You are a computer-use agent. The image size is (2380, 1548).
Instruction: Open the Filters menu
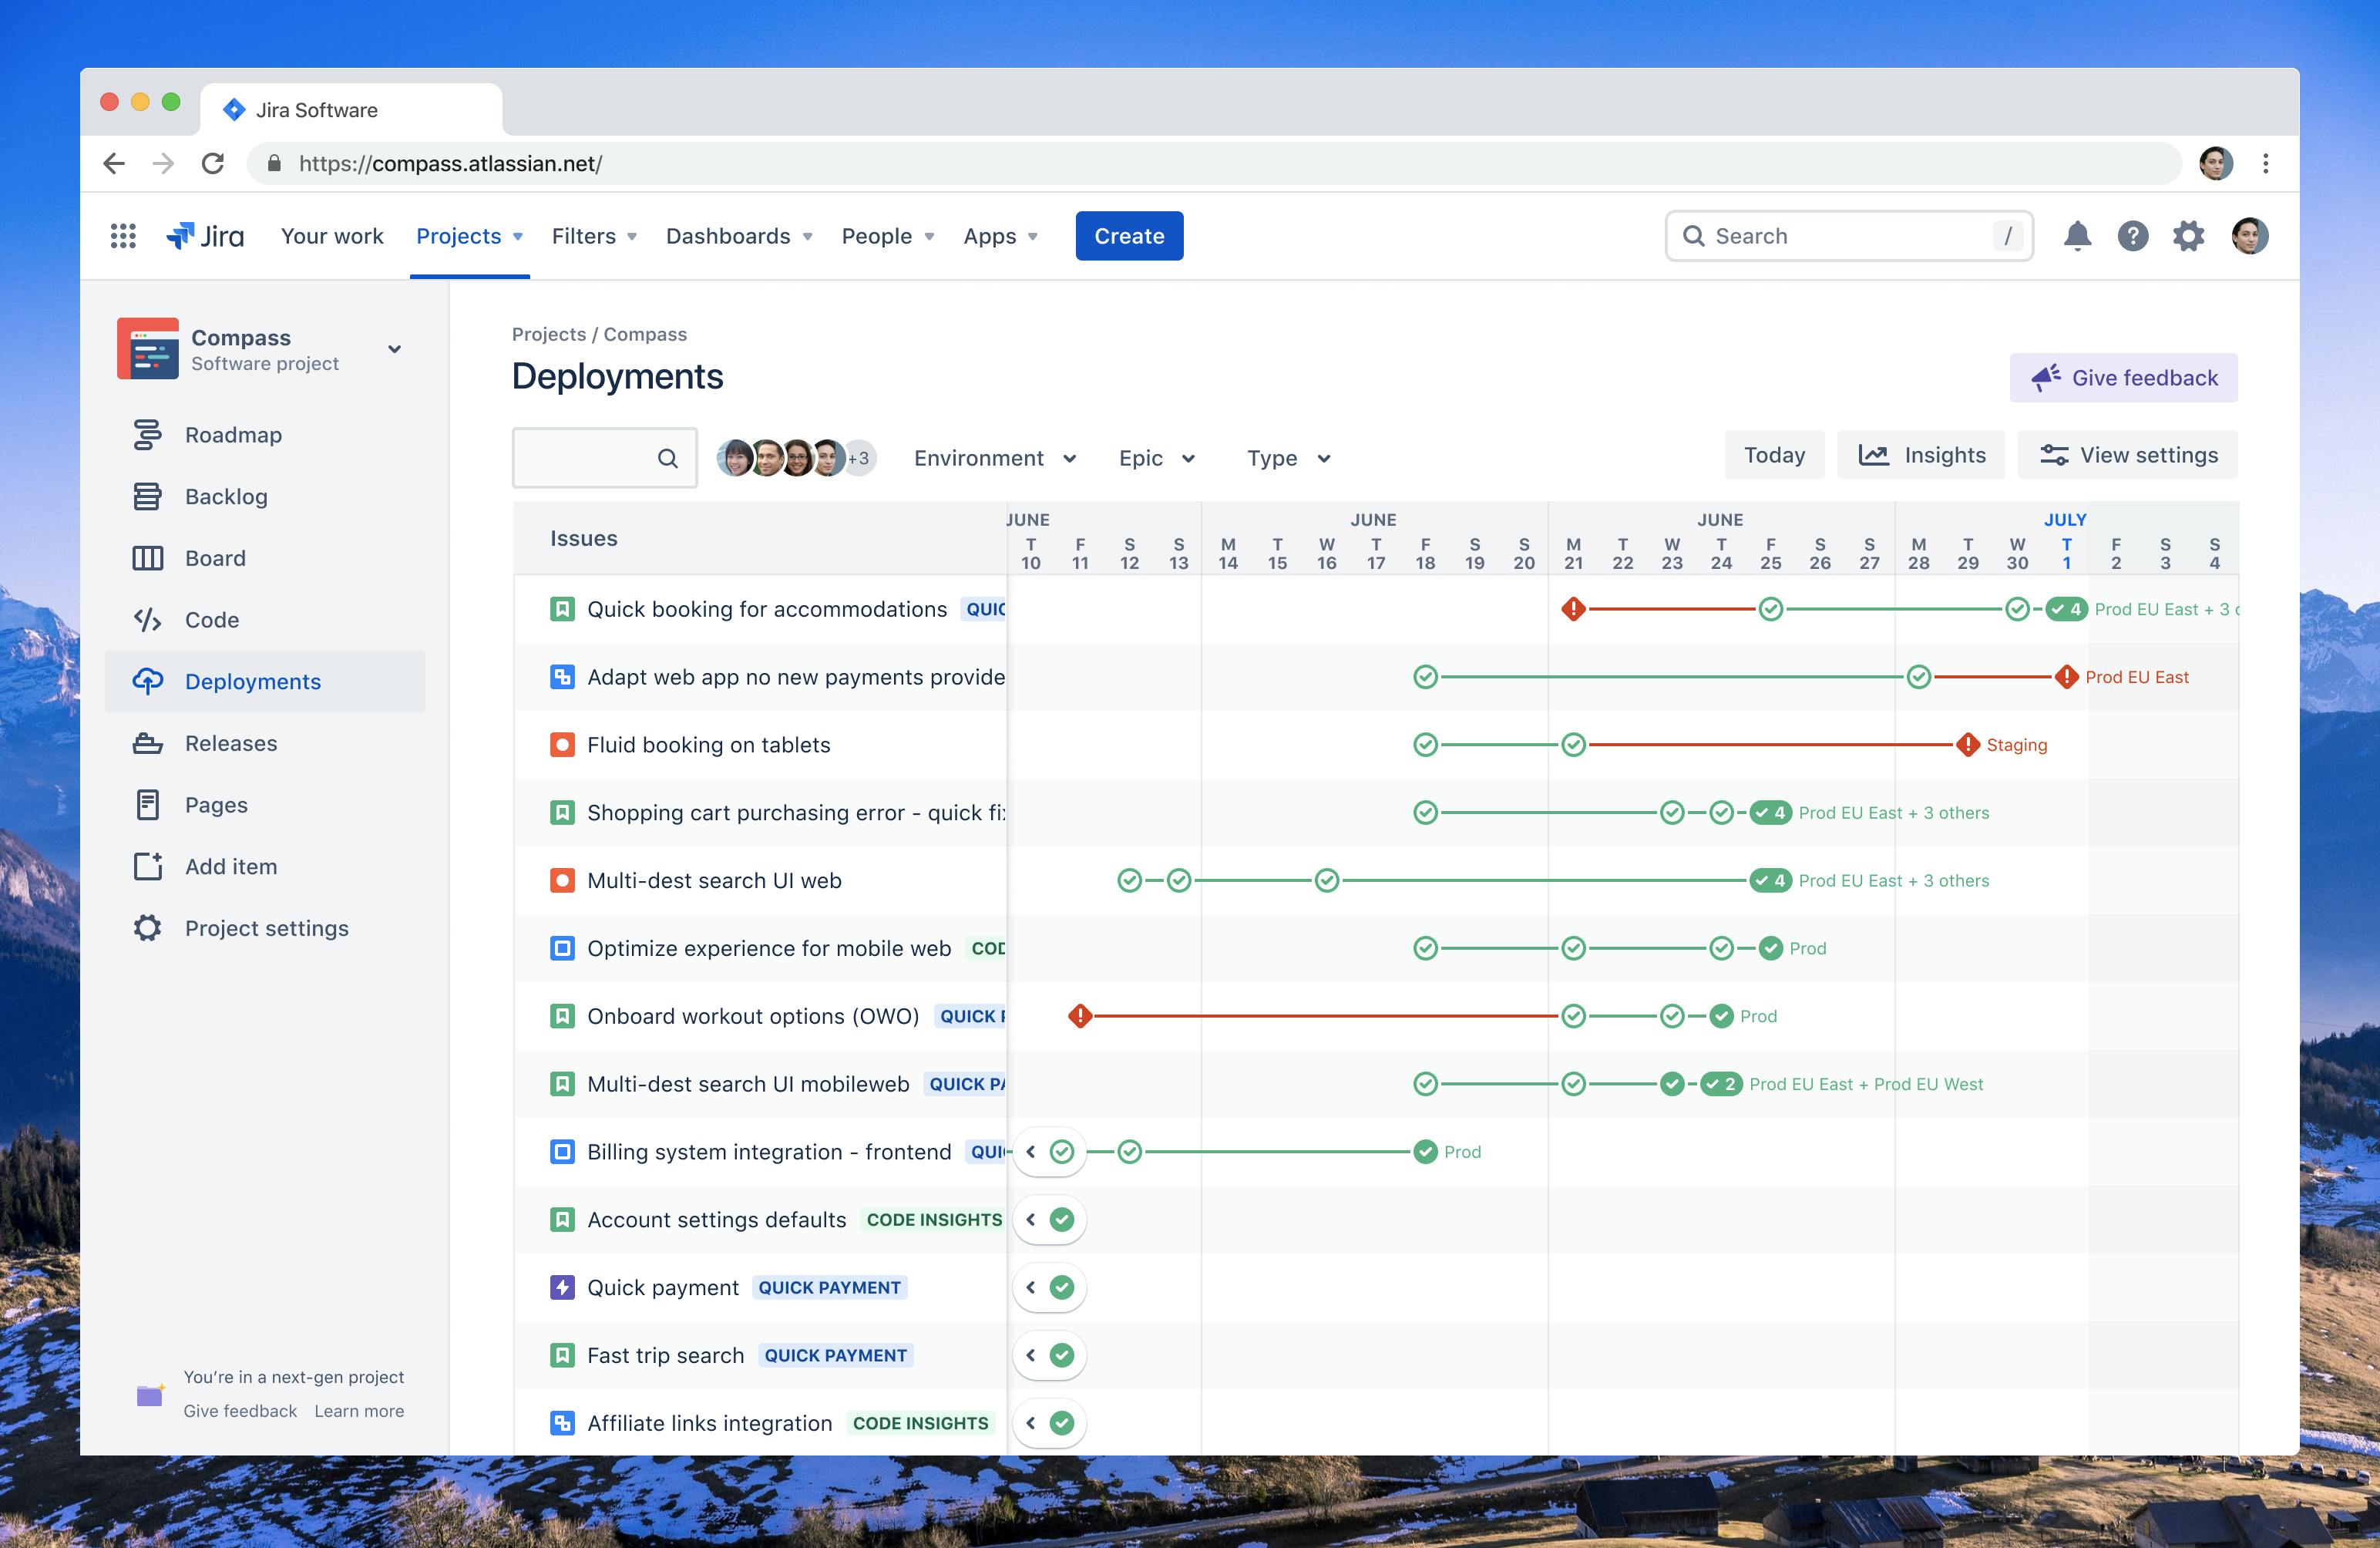click(594, 236)
